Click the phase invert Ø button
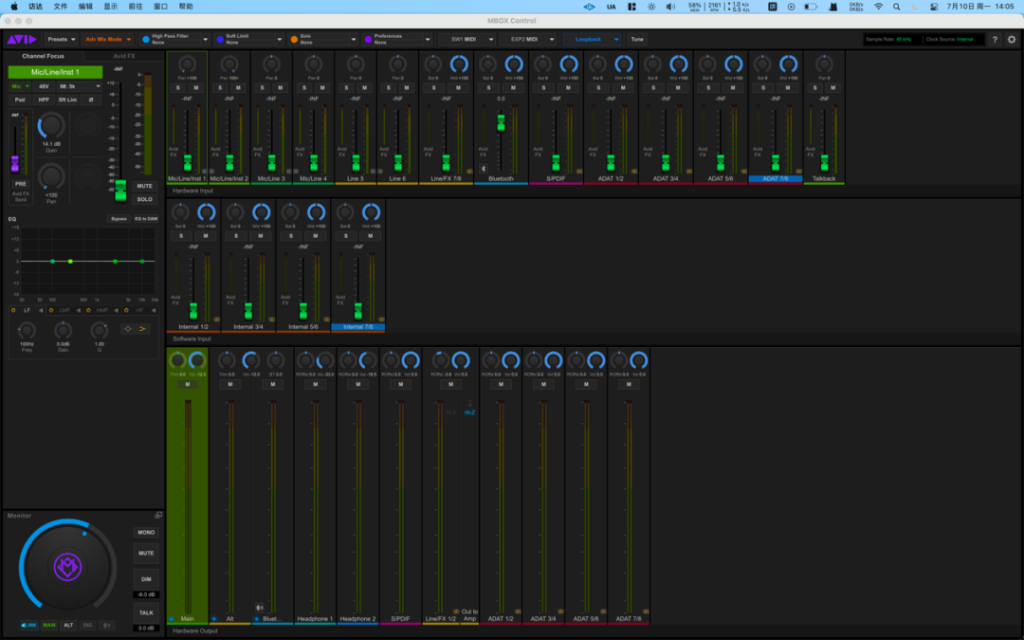1024x640 pixels. (x=90, y=99)
